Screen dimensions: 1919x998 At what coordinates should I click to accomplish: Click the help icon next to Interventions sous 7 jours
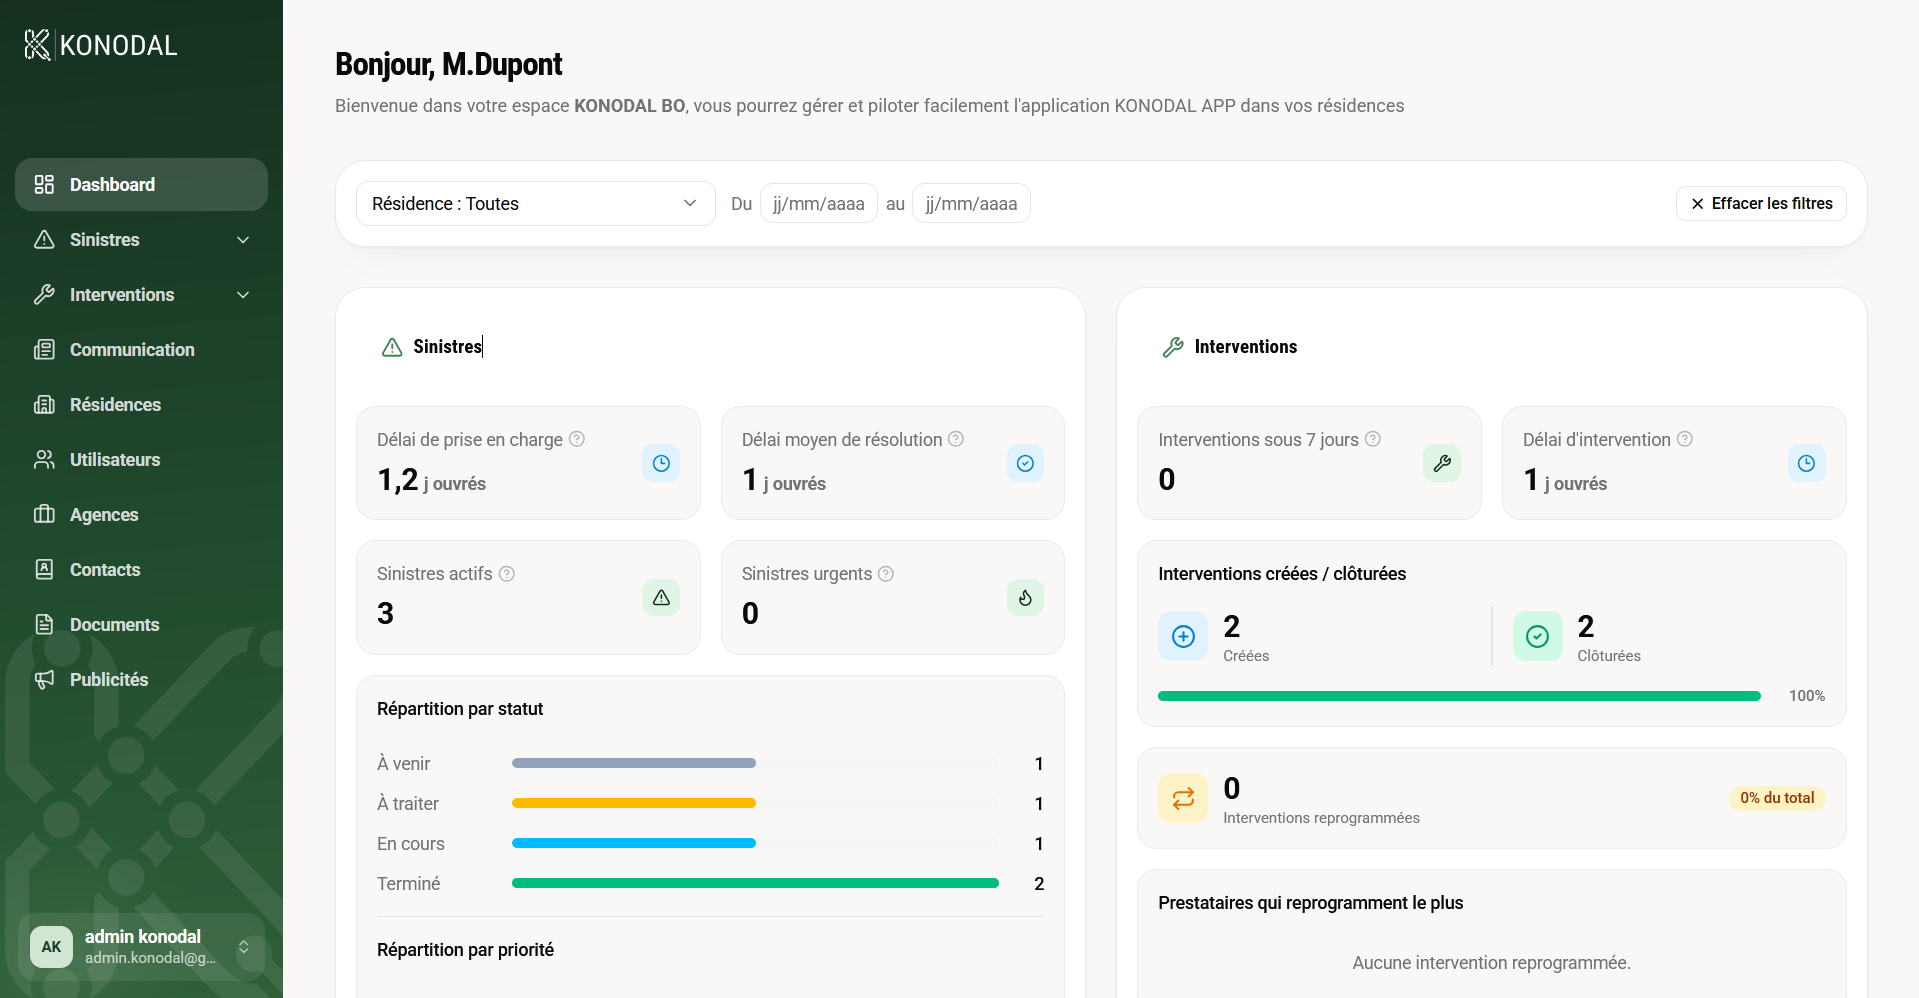pos(1373,439)
